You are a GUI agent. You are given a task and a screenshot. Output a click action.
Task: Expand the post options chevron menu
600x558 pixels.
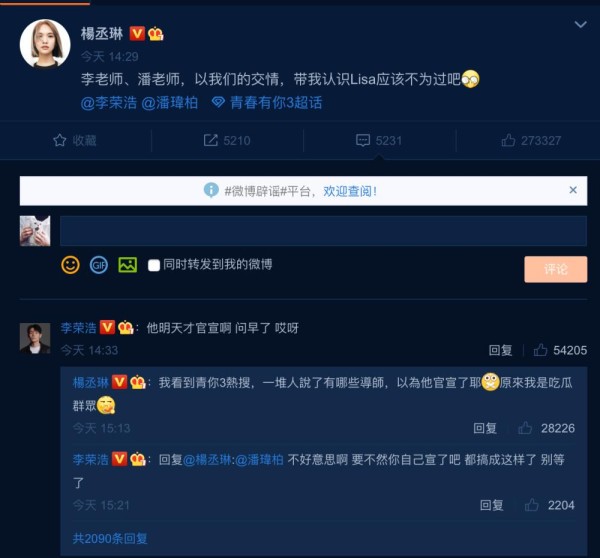pyautogui.click(x=580, y=24)
